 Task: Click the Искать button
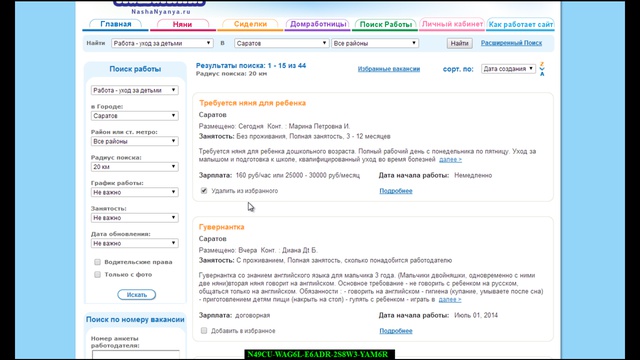point(137,295)
